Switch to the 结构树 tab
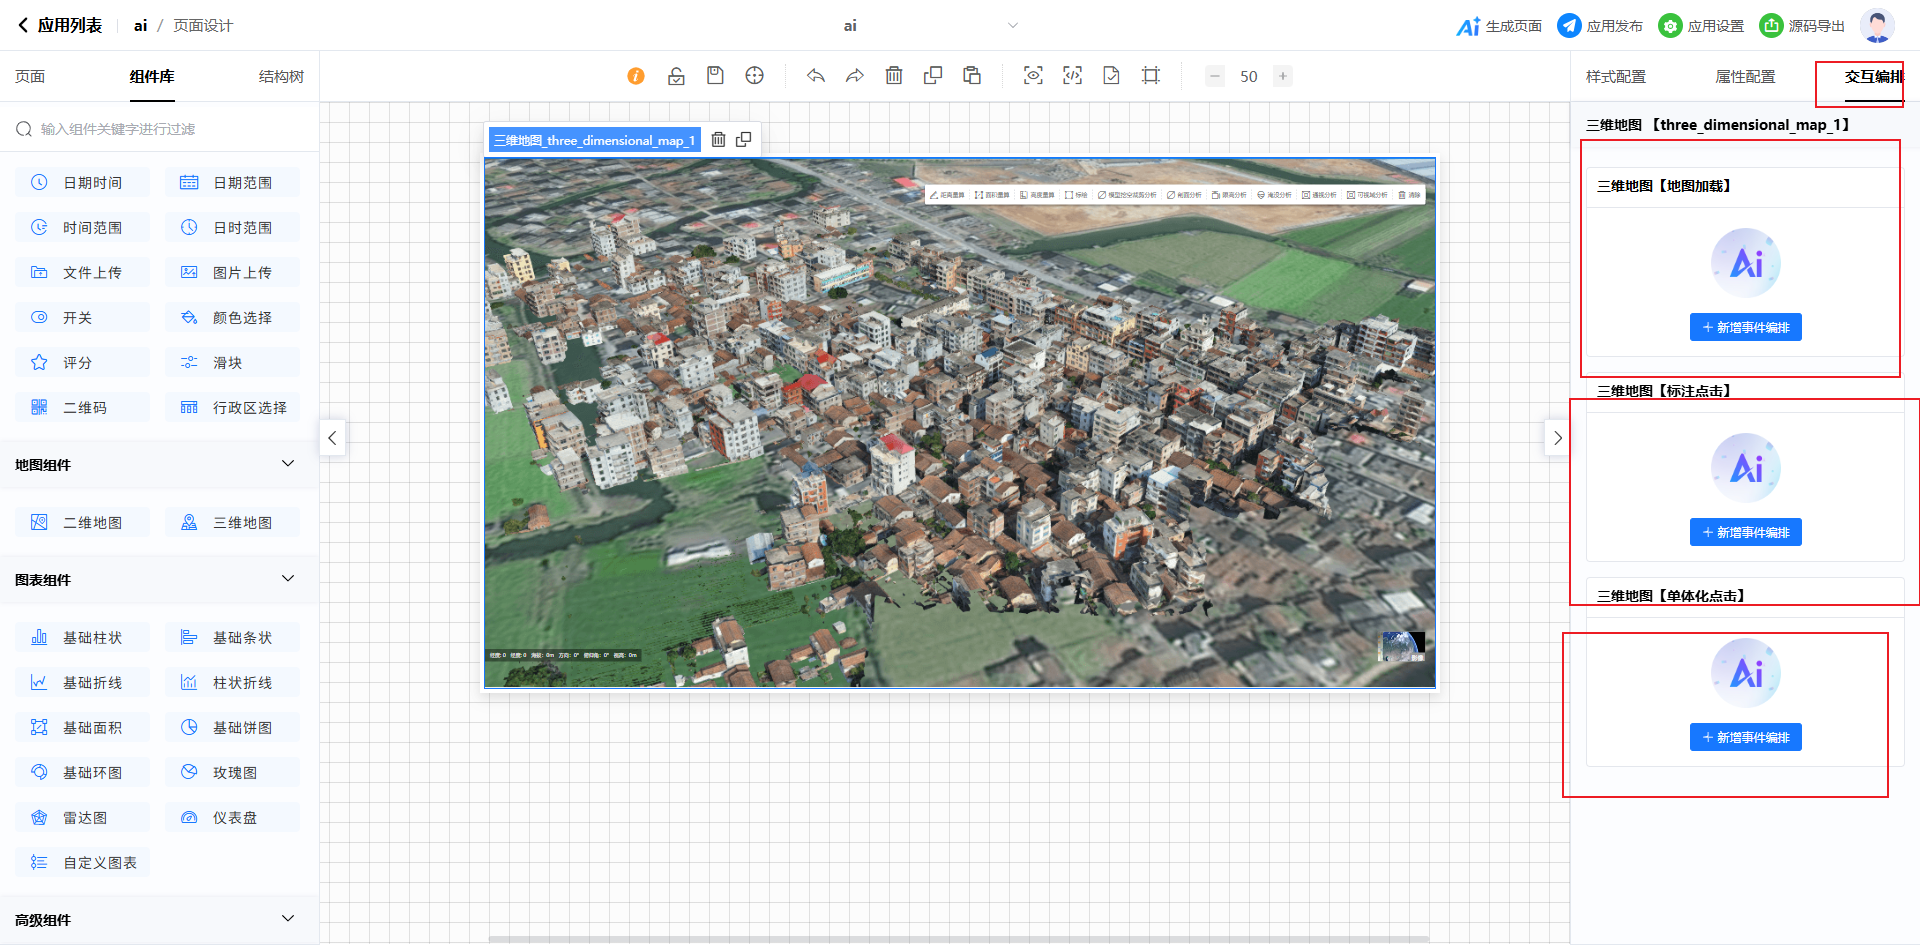 click(281, 77)
